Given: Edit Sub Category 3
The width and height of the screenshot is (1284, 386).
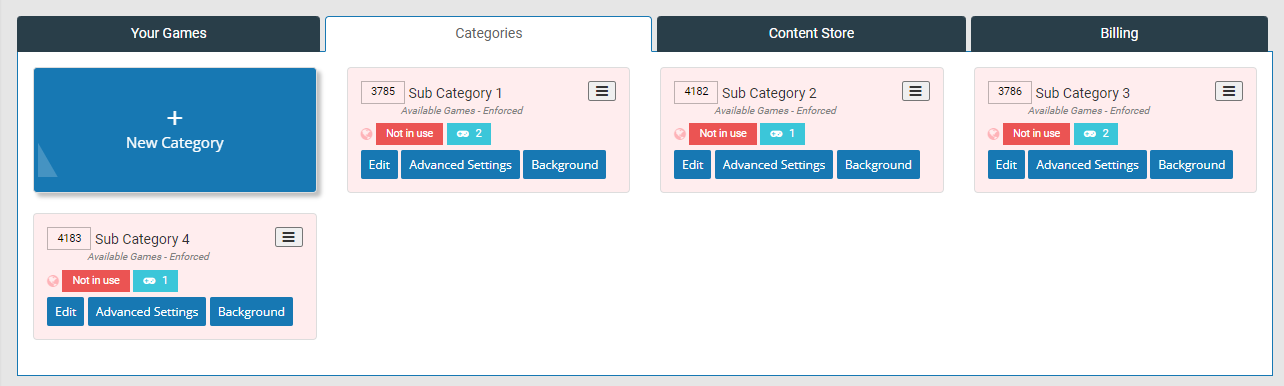Looking at the screenshot, I should click(x=1006, y=165).
